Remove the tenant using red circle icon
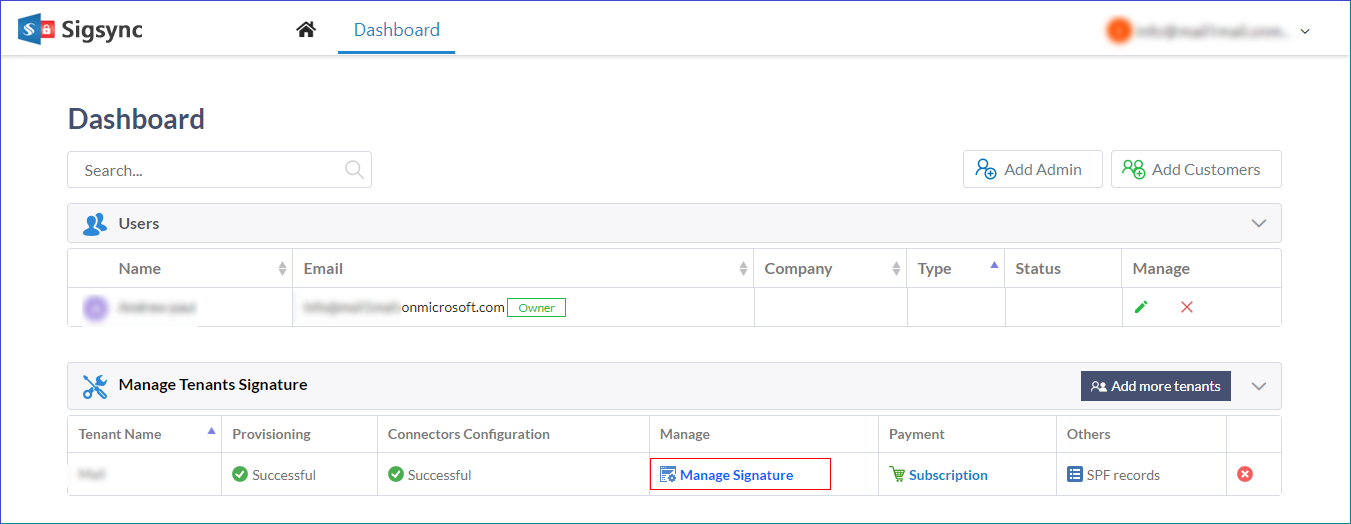Screen dimensions: 1351x524 [x=1245, y=474]
